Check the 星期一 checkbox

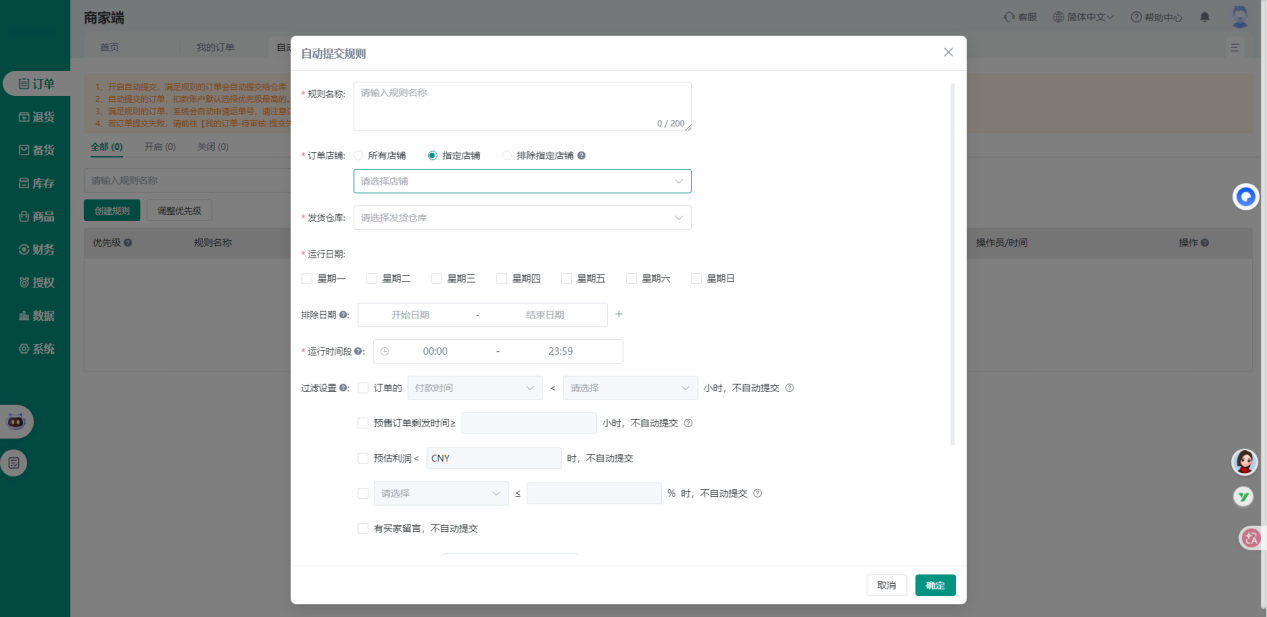tap(307, 279)
